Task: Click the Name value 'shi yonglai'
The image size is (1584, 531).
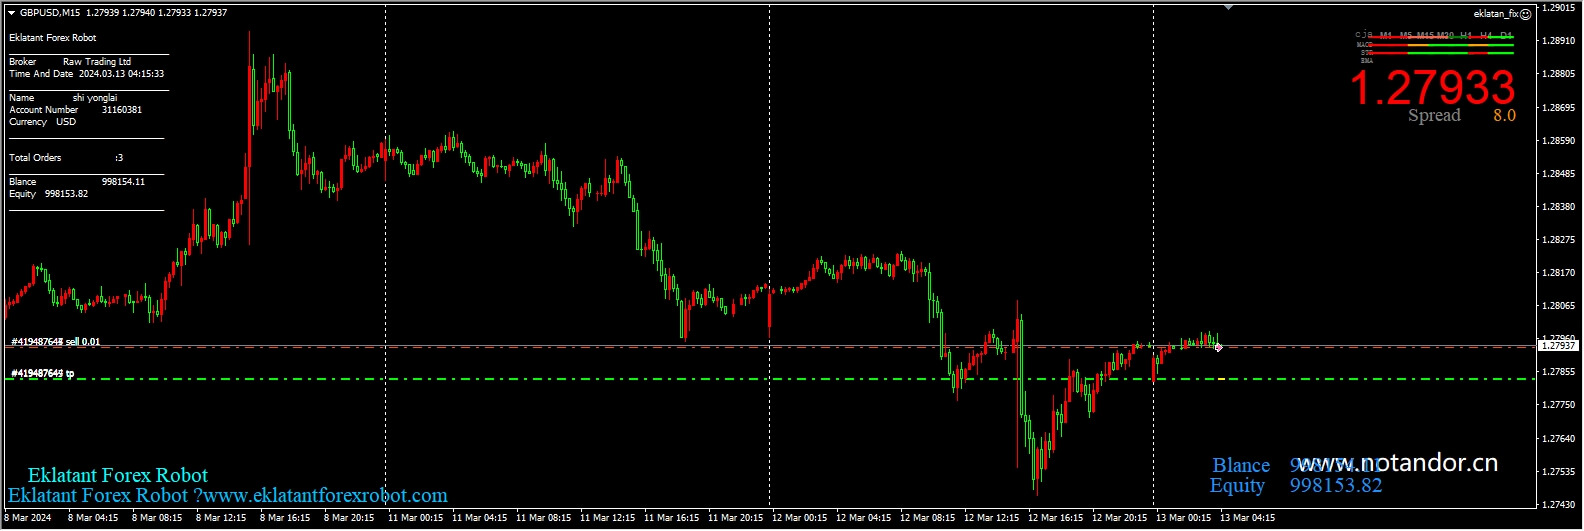Action: (x=95, y=98)
